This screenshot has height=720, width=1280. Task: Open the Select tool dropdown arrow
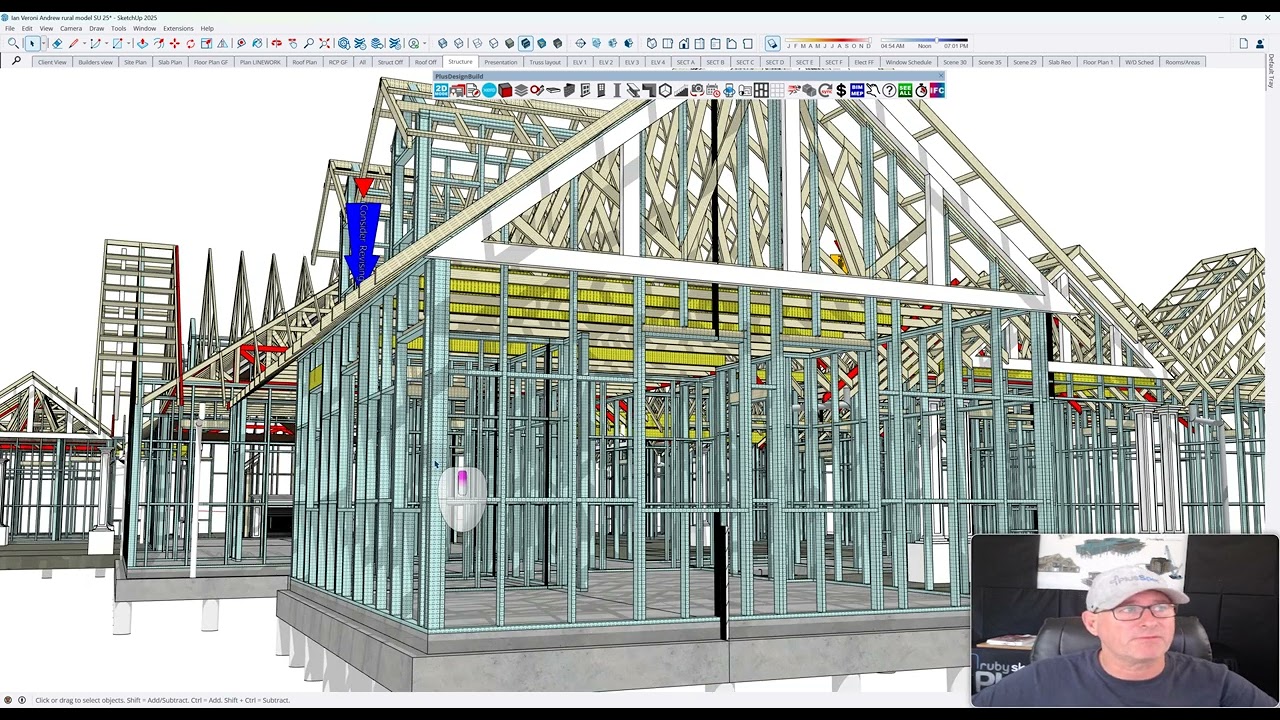[44, 43]
